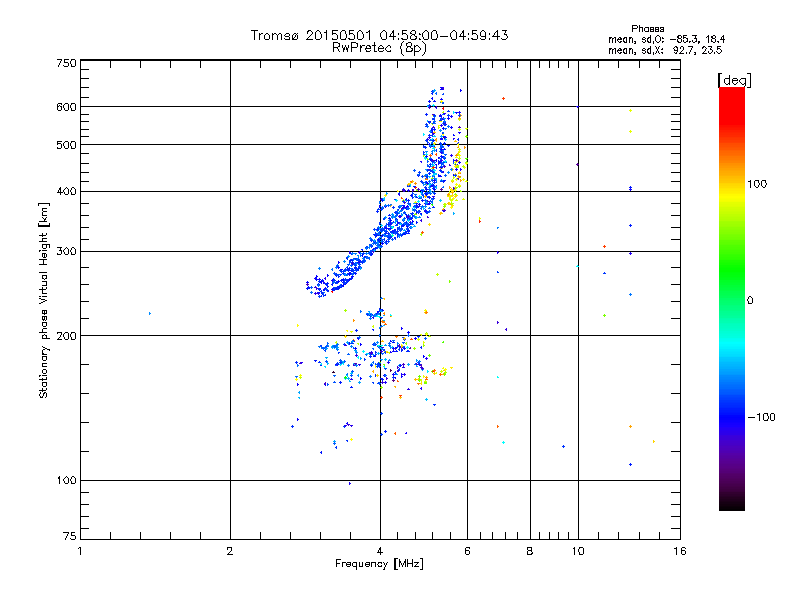Click the x-axis tick label '1'
The height and width of the screenshot is (600, 800).
point(80,551)
